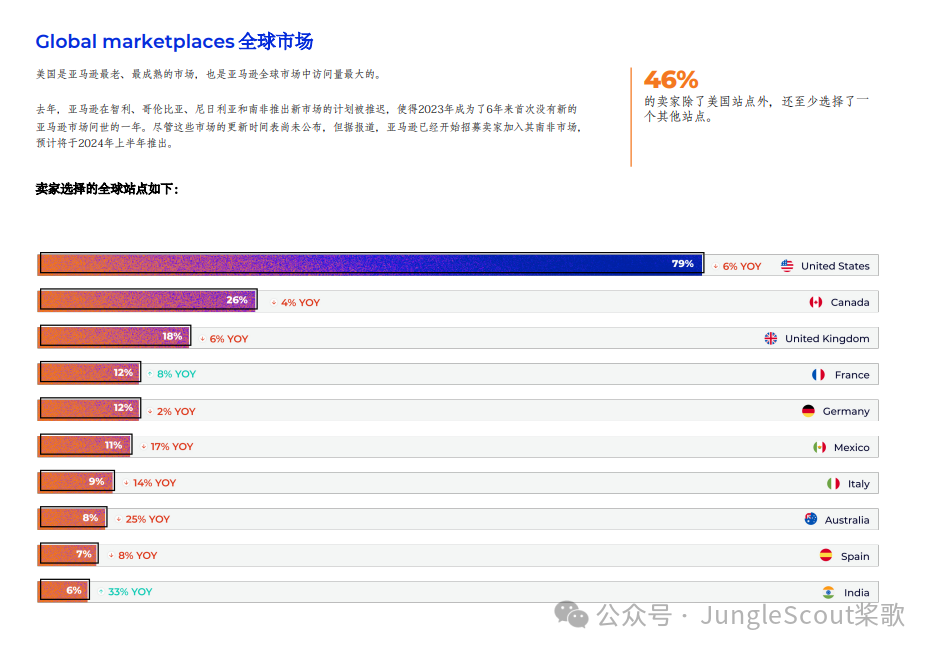Click the "Australia" country name
Screen dimensions: 934x652
tap(847, 520)
